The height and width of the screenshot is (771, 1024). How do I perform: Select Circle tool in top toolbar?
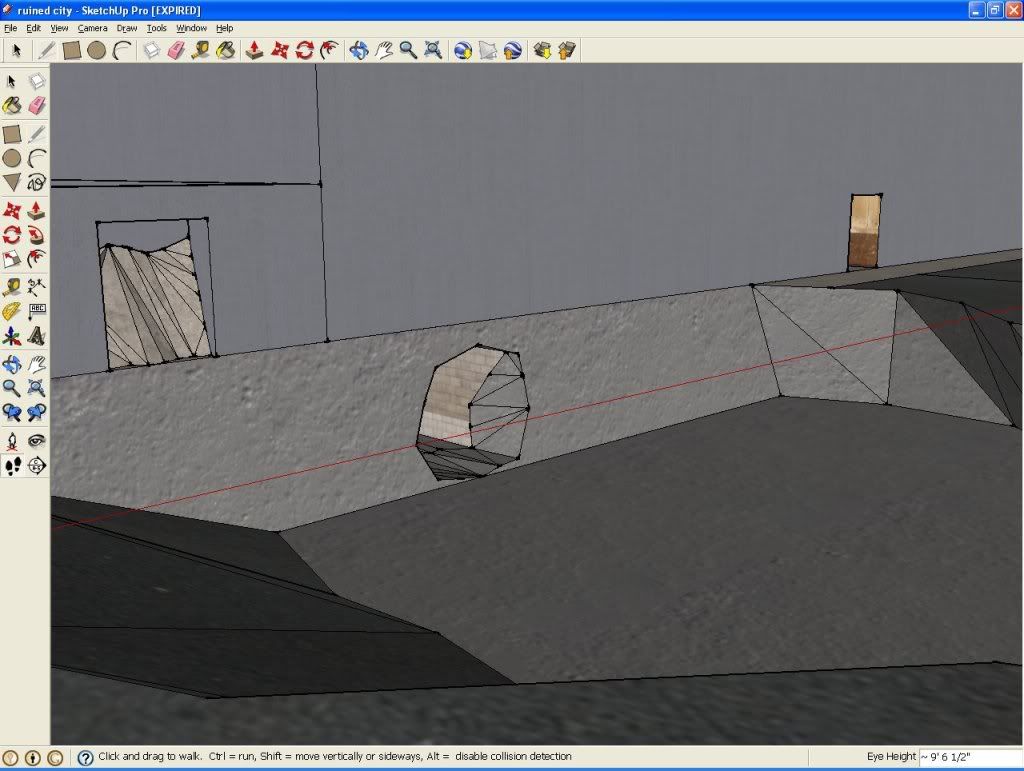97,50
